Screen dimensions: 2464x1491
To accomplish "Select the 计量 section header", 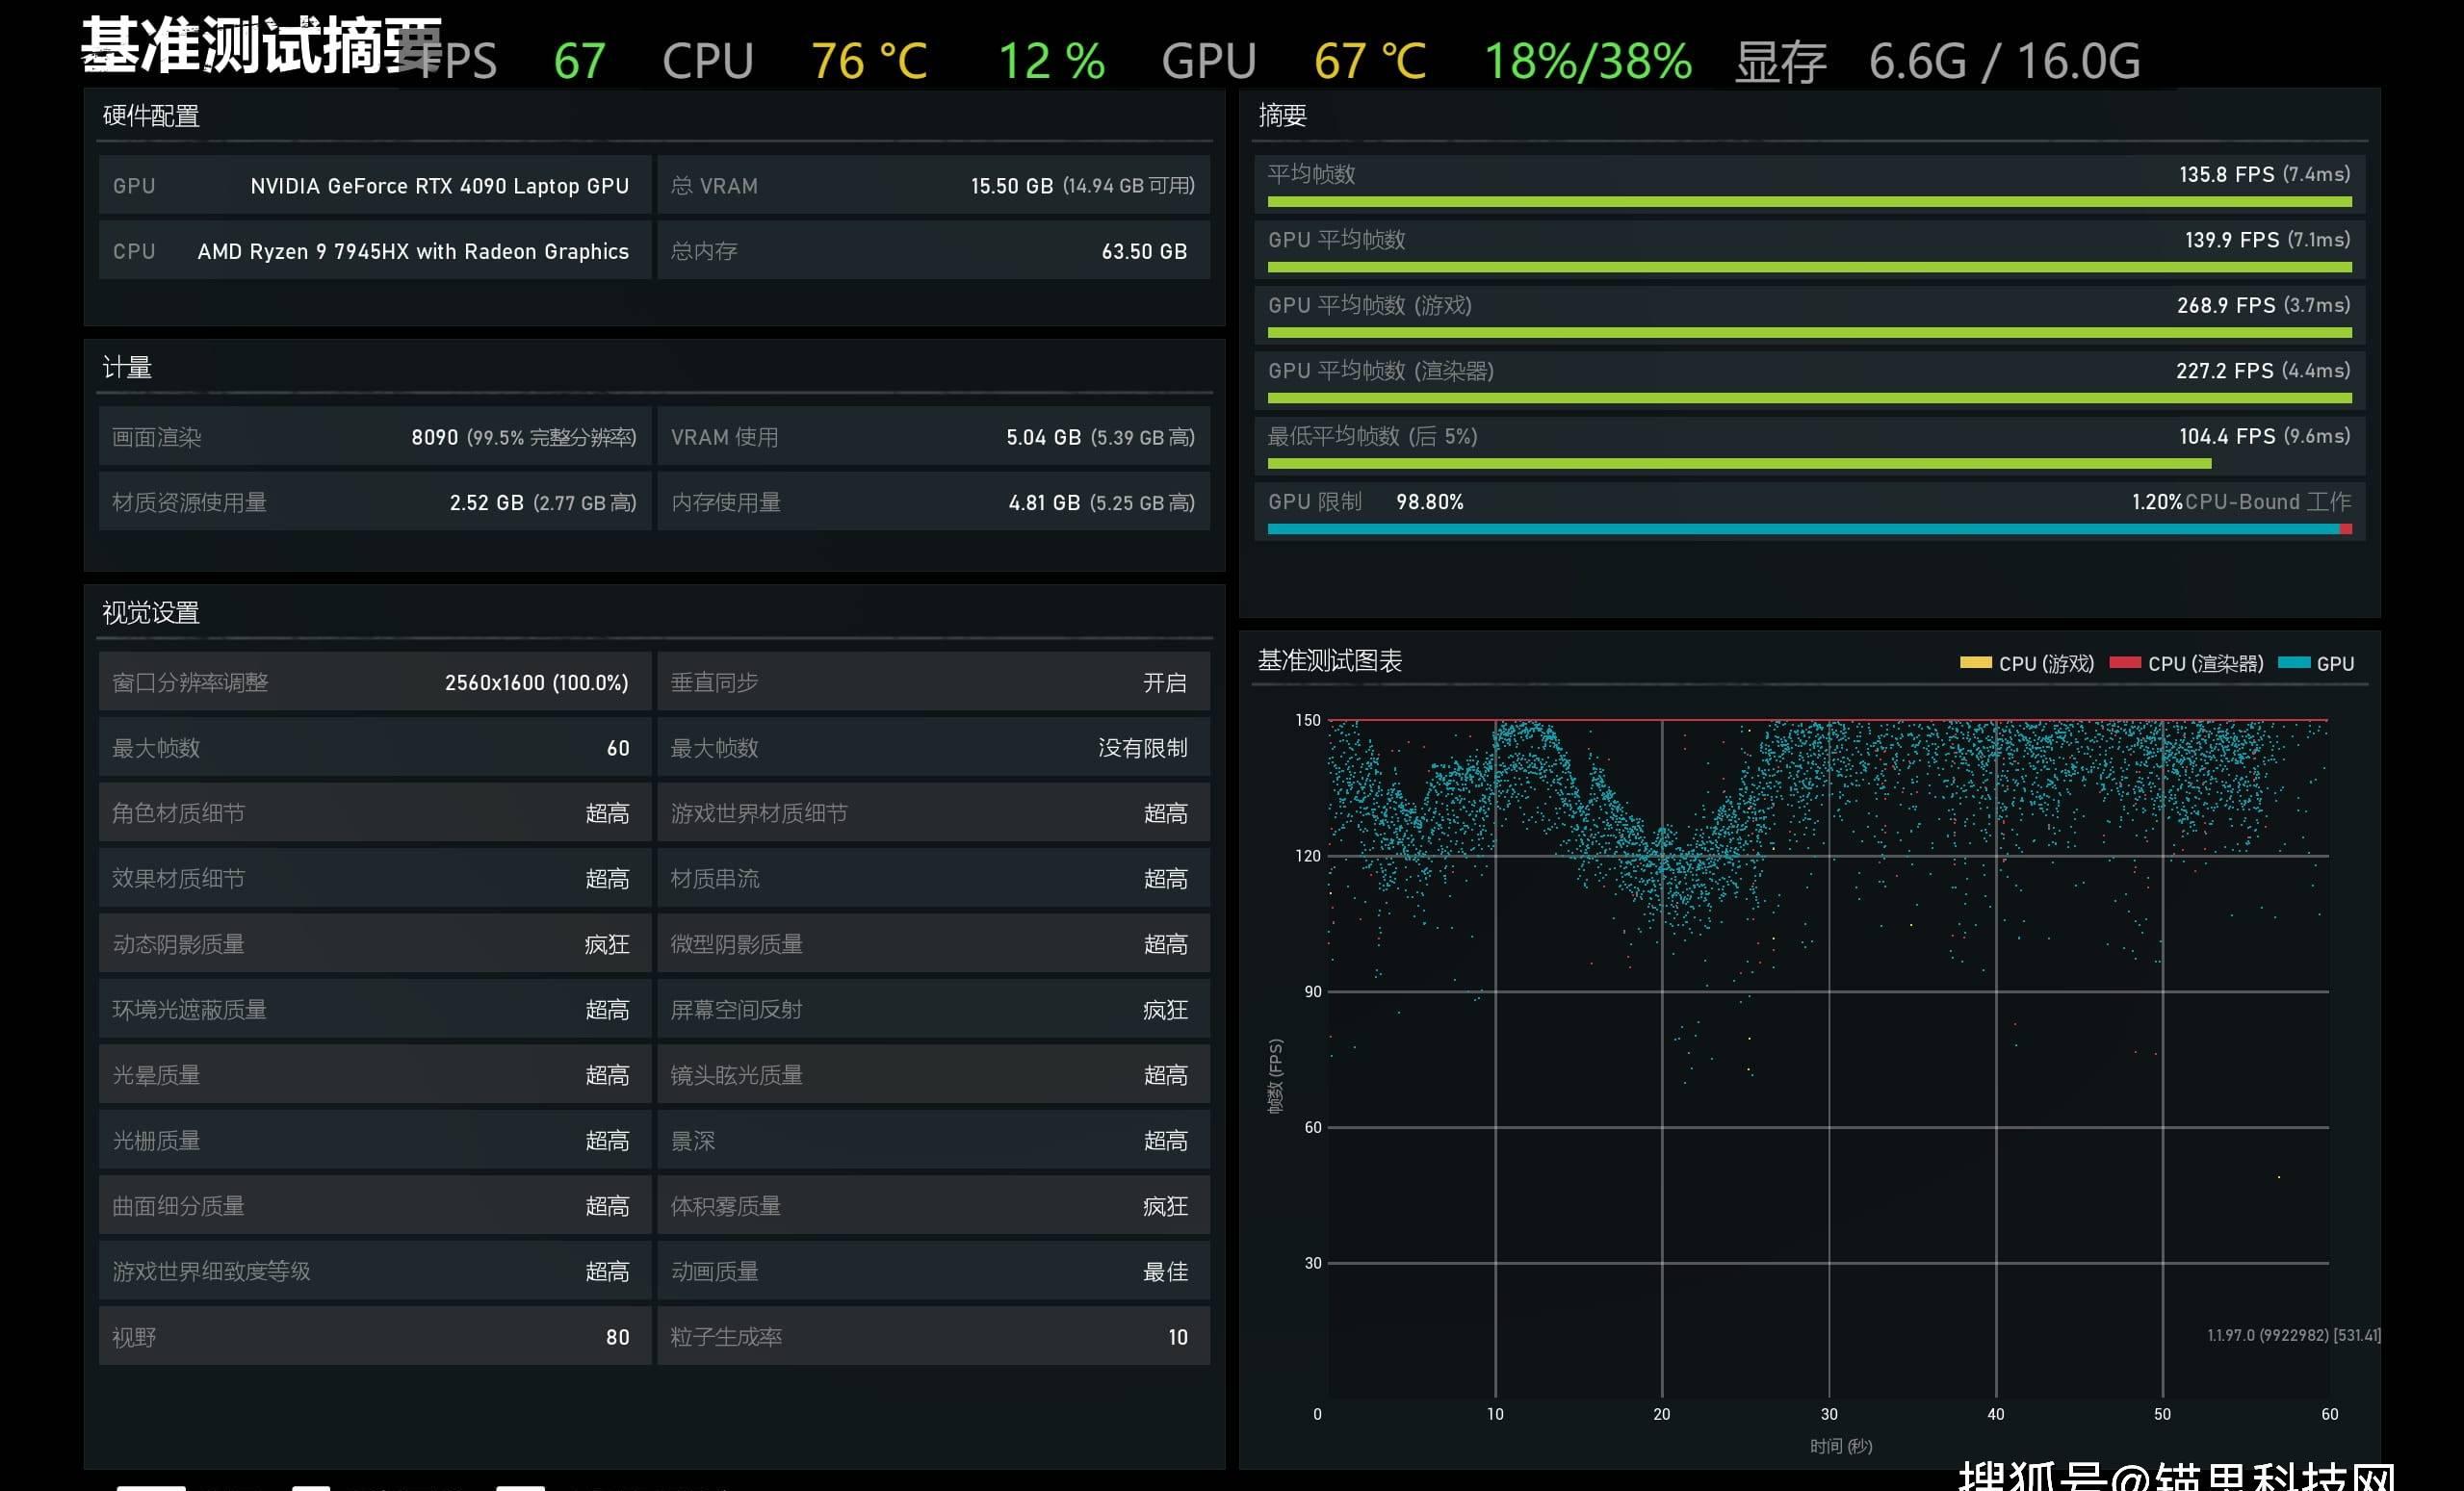I will 127,367.
